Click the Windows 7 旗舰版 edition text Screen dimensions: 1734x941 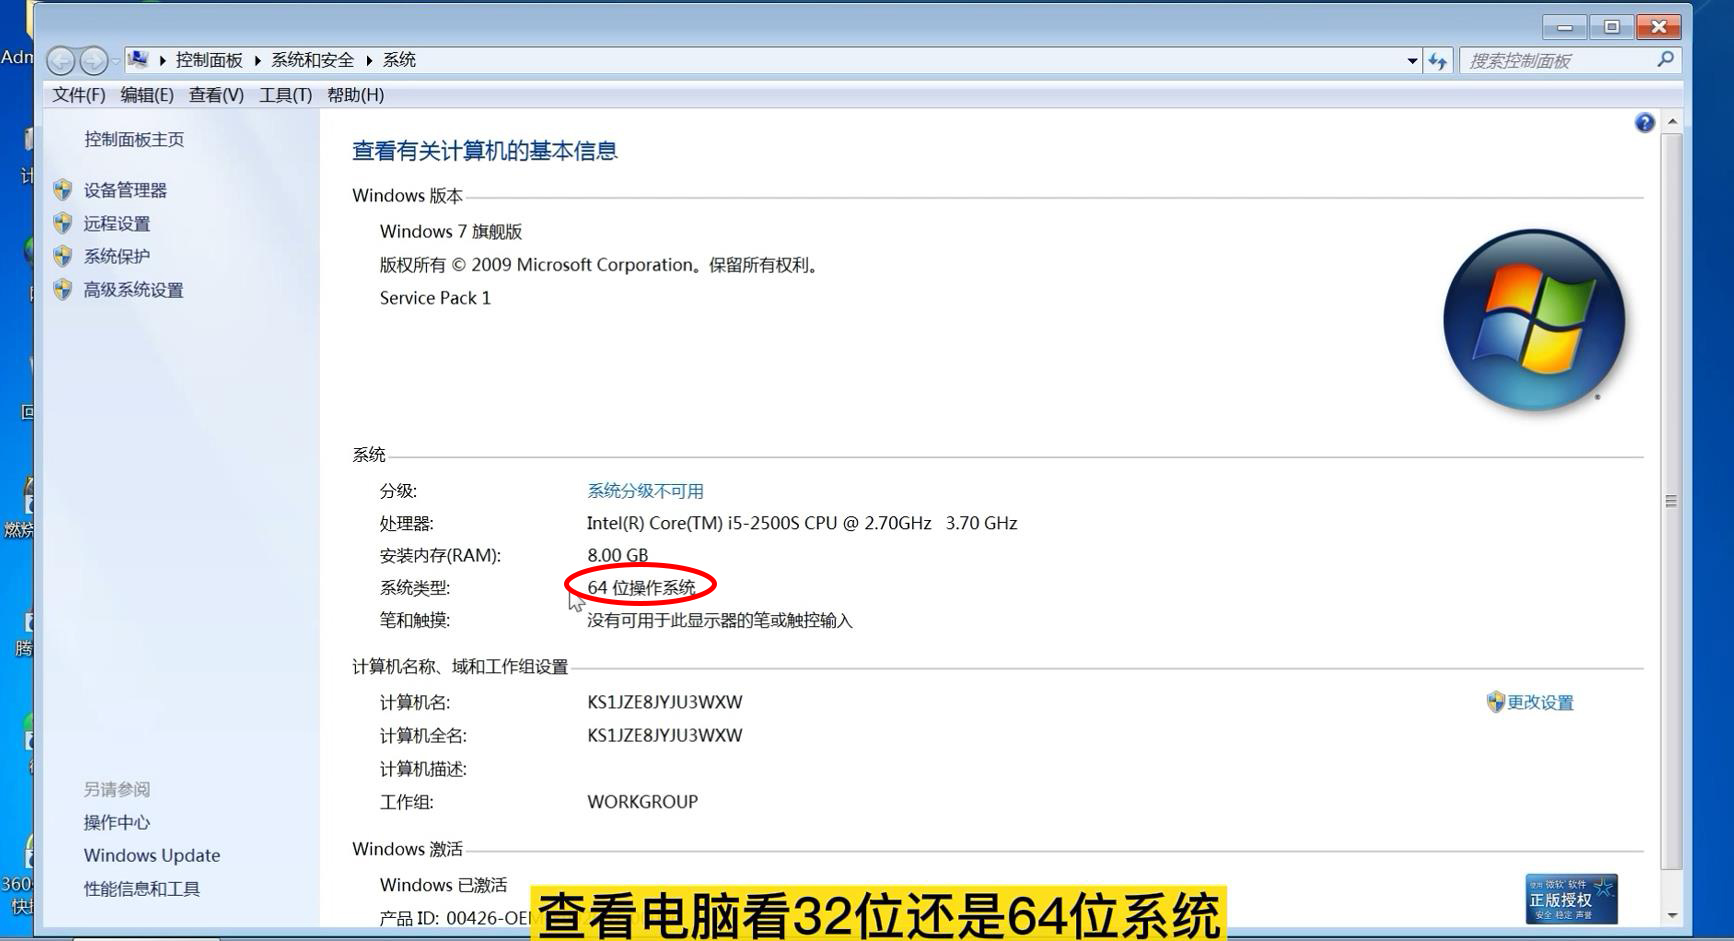(x=451, y=231)
